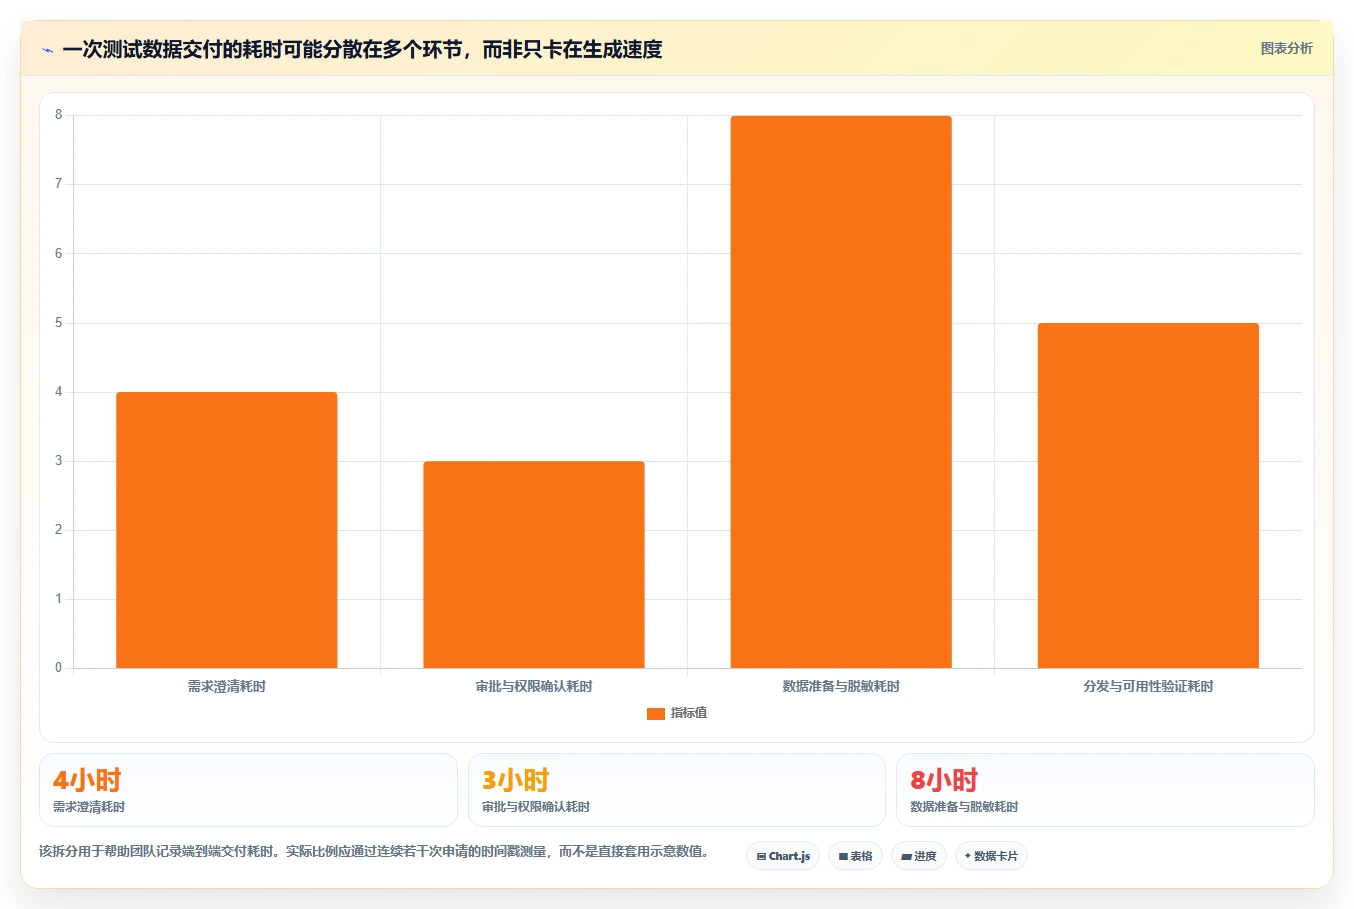Click x-axis label 需求澄清耗时
Image resolution: width=1354 pixels, height=909 pixels.
click(x=227, y=686)
